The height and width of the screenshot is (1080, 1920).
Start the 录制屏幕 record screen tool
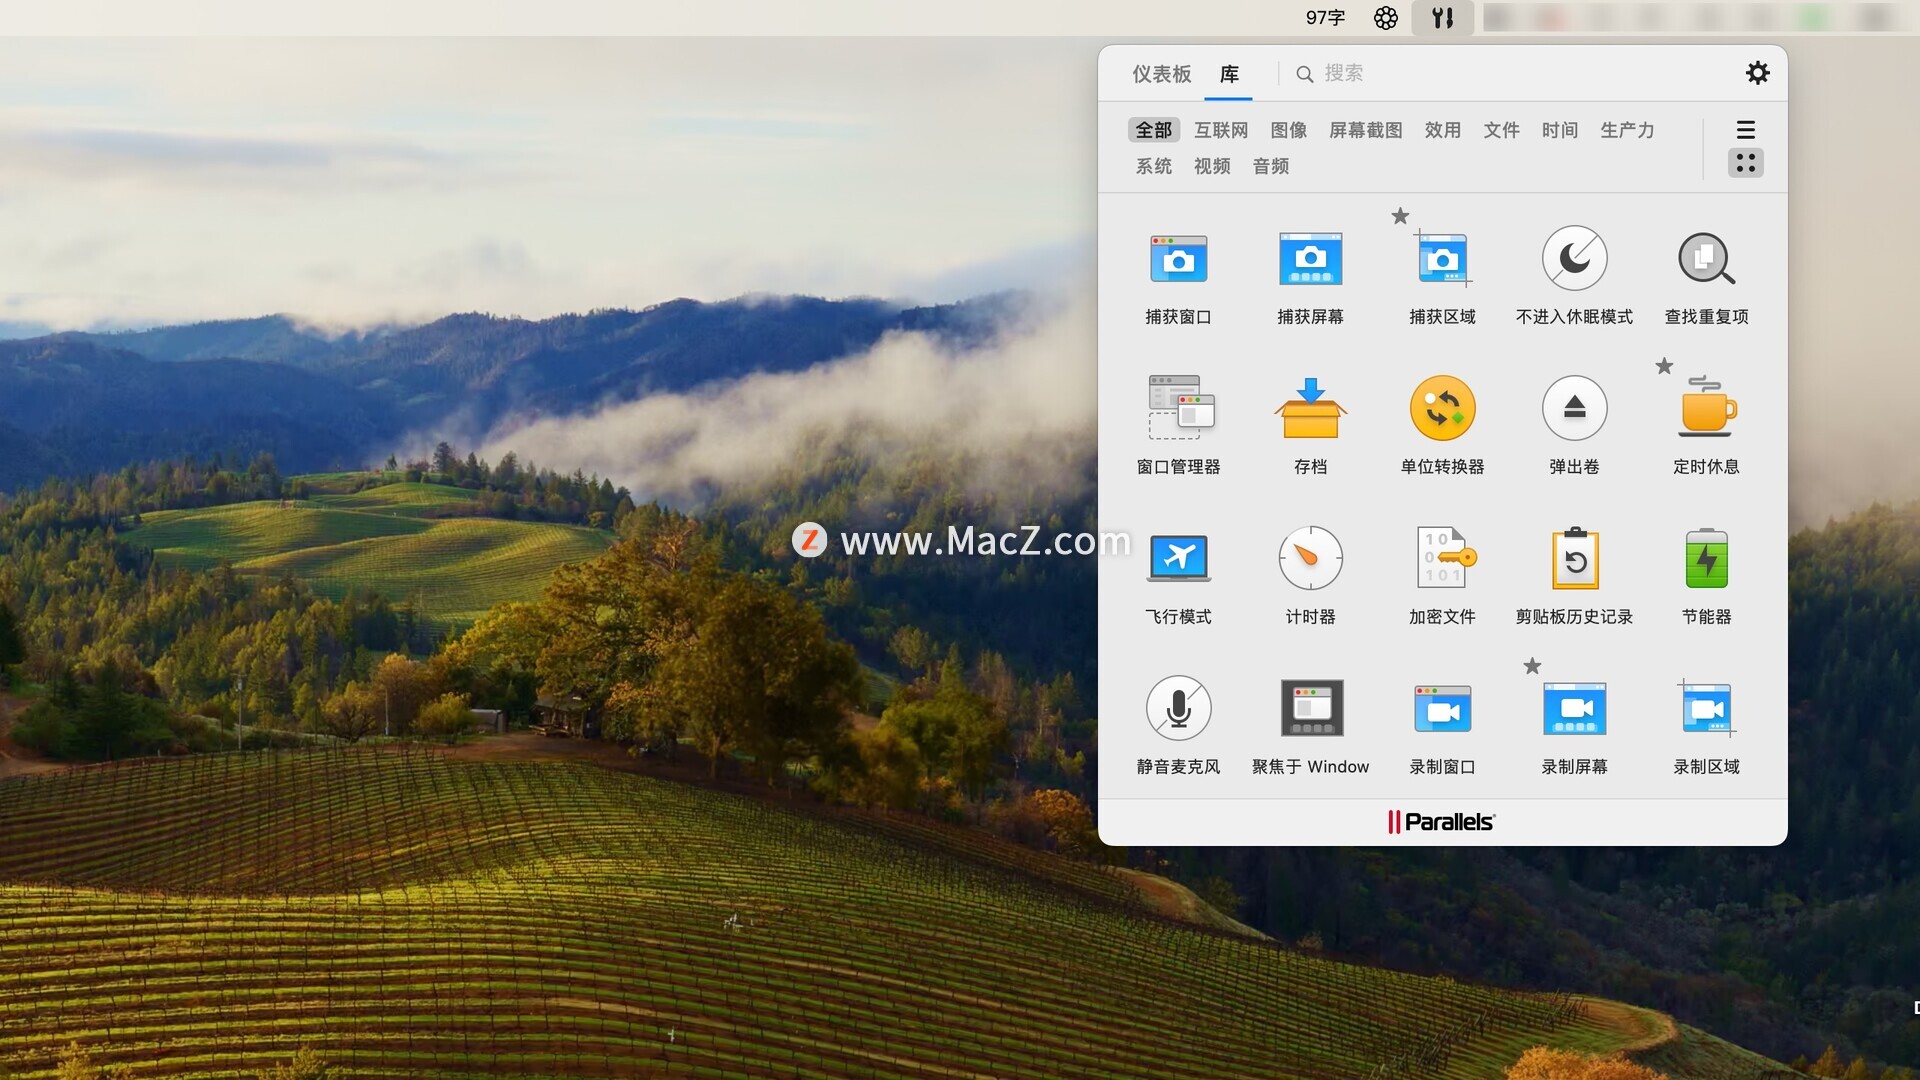tap(1574, 728)
